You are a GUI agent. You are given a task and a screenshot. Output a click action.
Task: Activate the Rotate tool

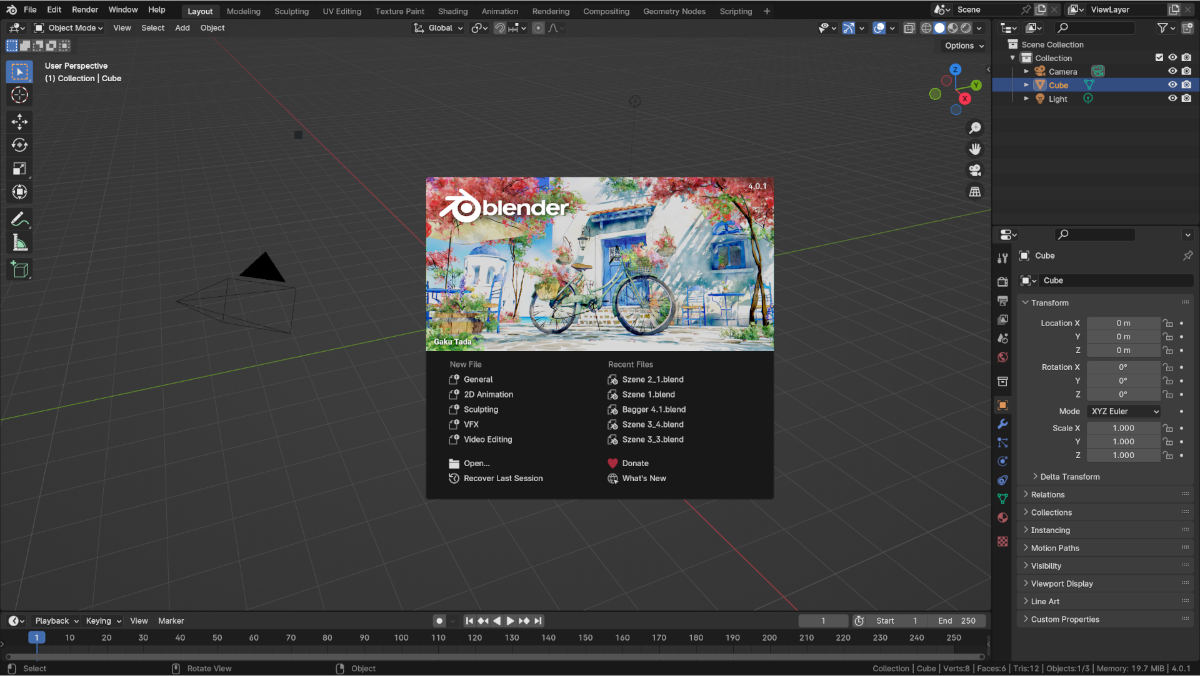19,145
